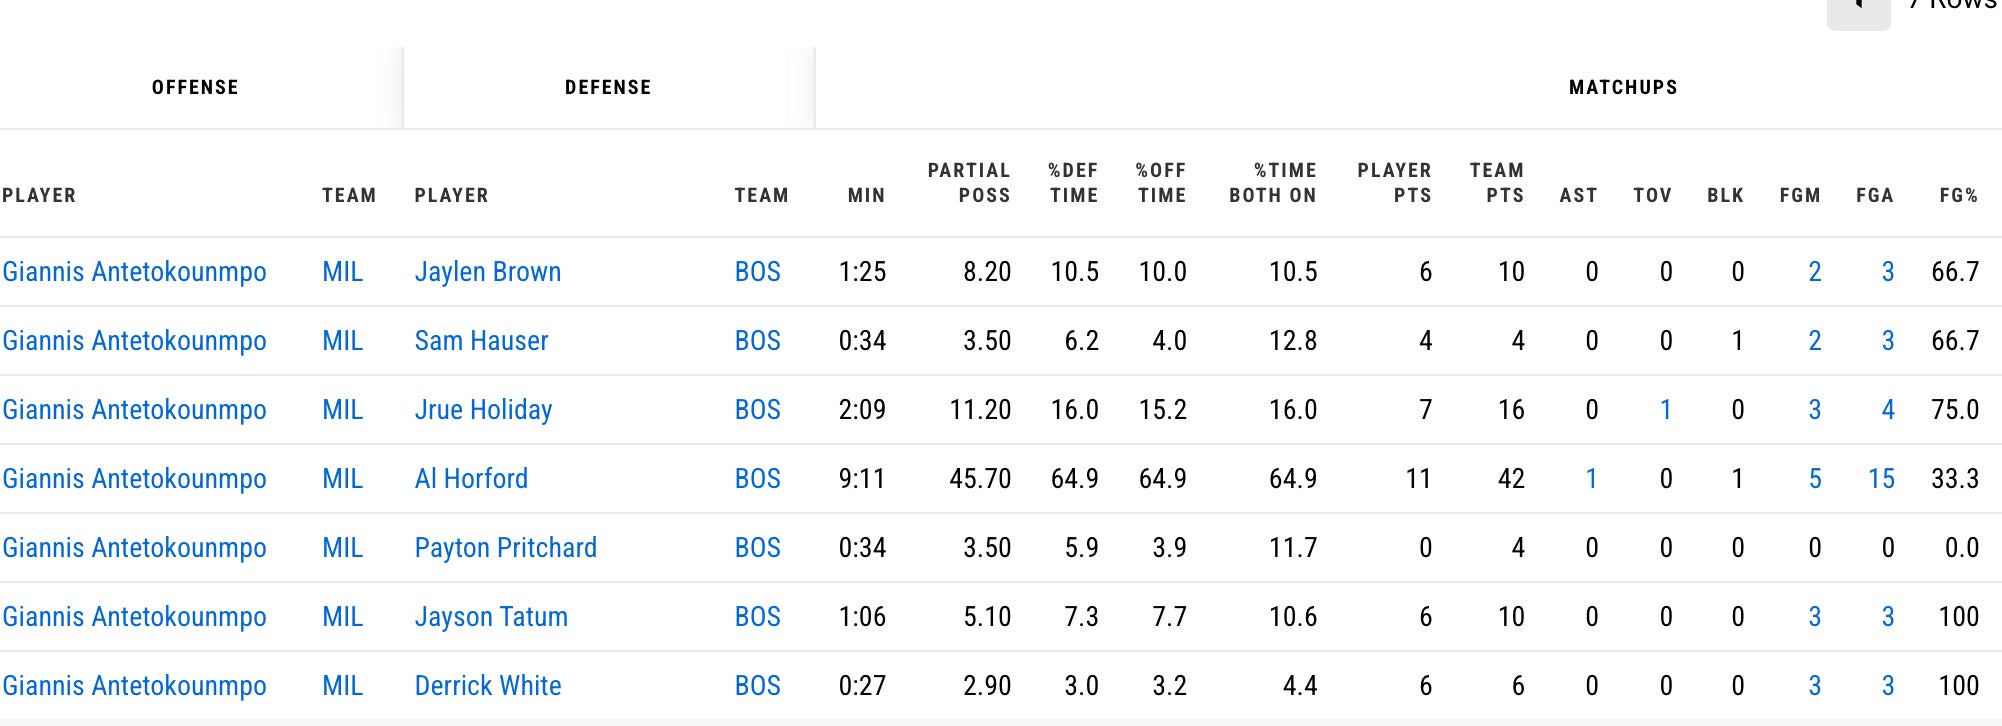Click the TEAM PTS column header

coord(1496,183)
